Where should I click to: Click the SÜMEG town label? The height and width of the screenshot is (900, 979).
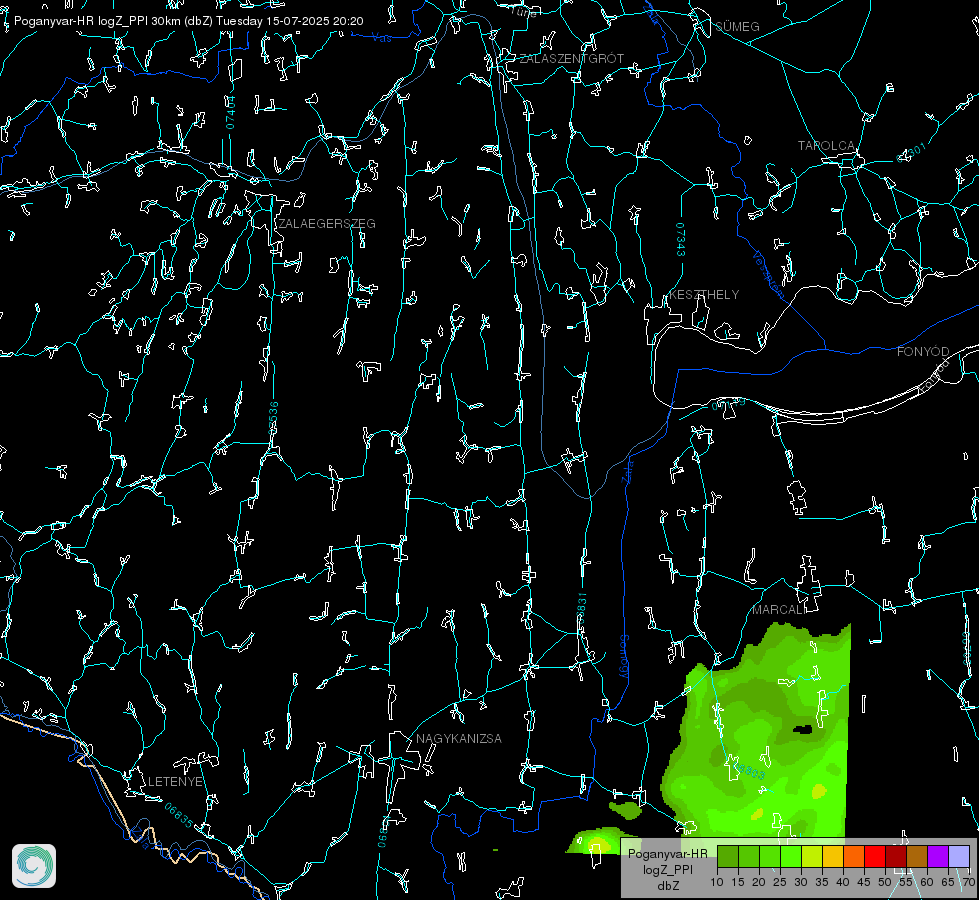tap(737, 26)
